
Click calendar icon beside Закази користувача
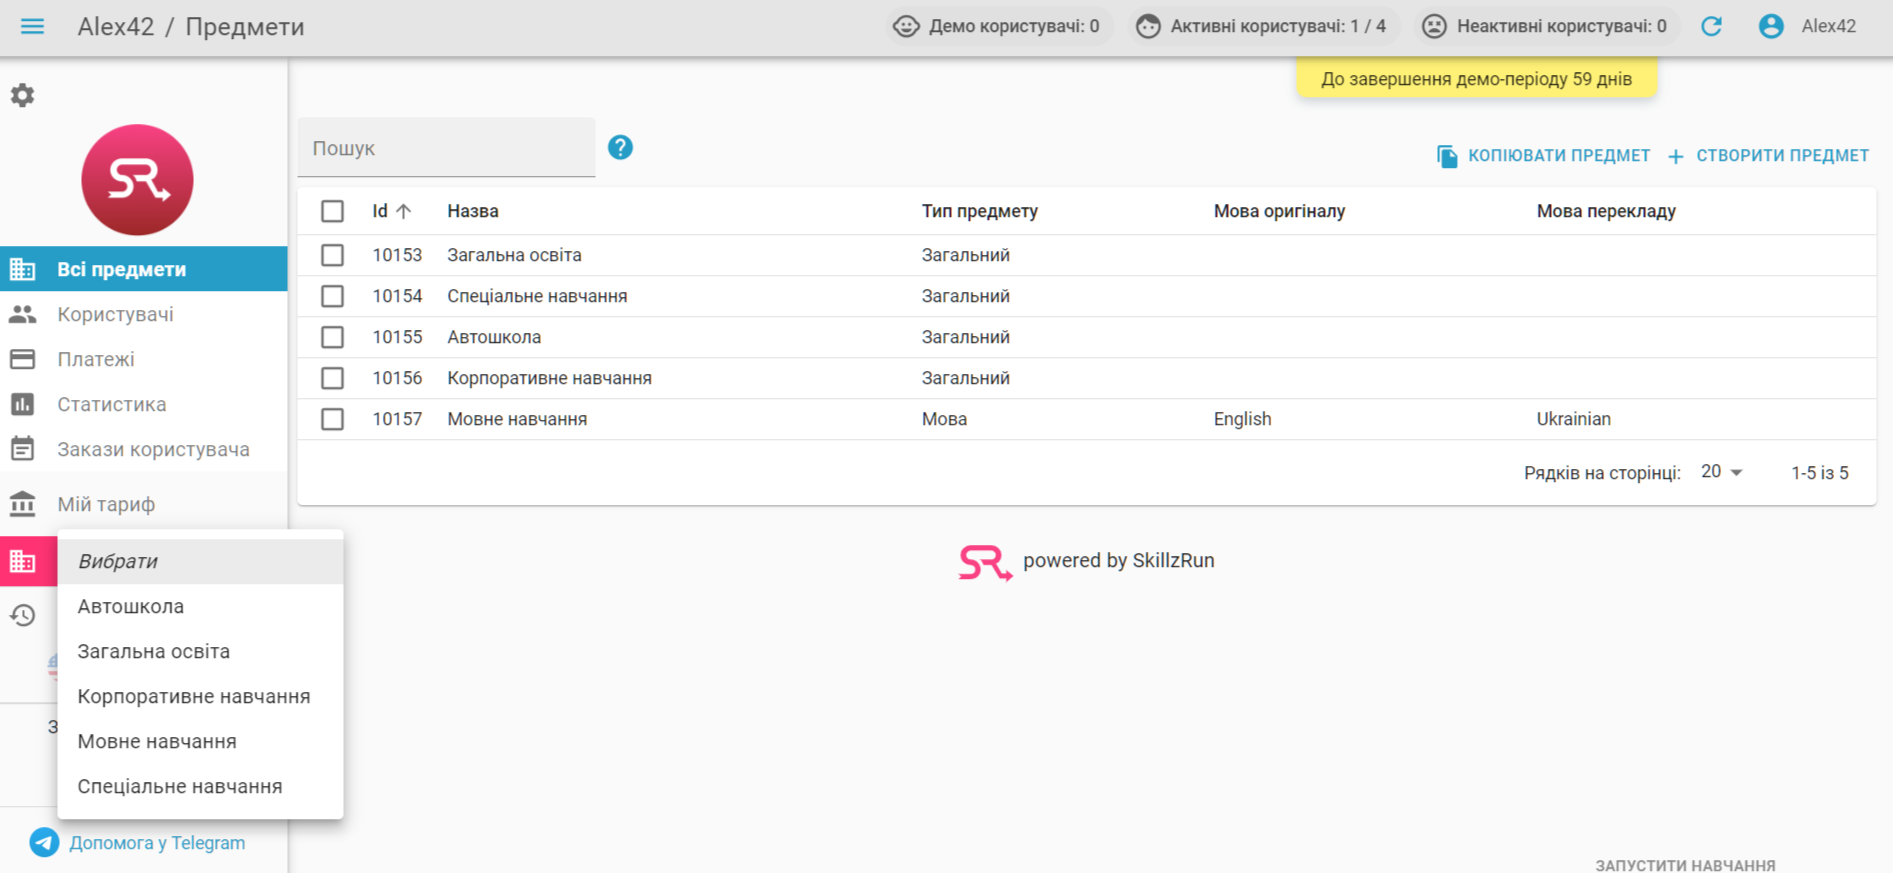(23, 449)
